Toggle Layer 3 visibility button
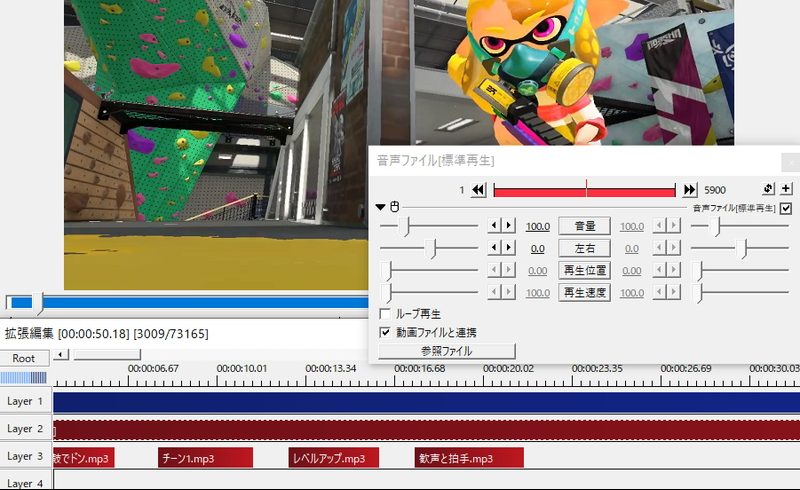The height and width of the screenshot is (490, 800). pyautogui.click(x=25, y=456)
